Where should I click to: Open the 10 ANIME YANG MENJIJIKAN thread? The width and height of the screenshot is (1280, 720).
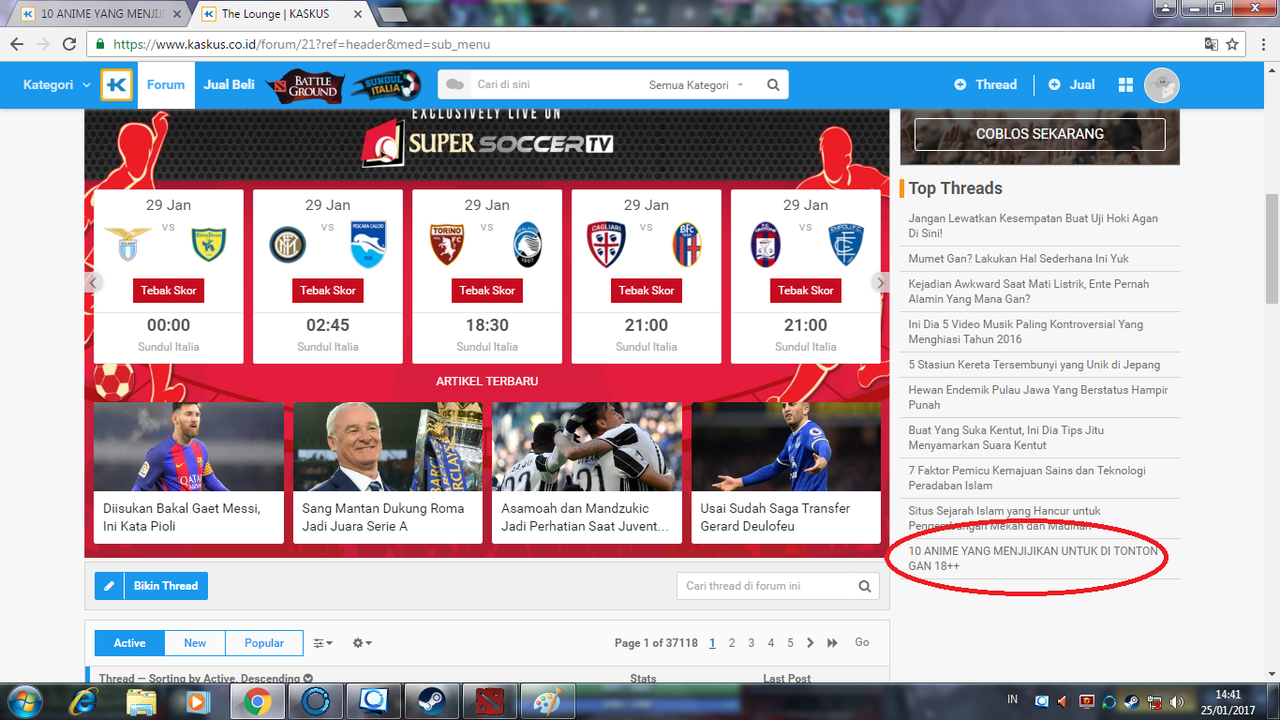click(x=1033, y=558)
